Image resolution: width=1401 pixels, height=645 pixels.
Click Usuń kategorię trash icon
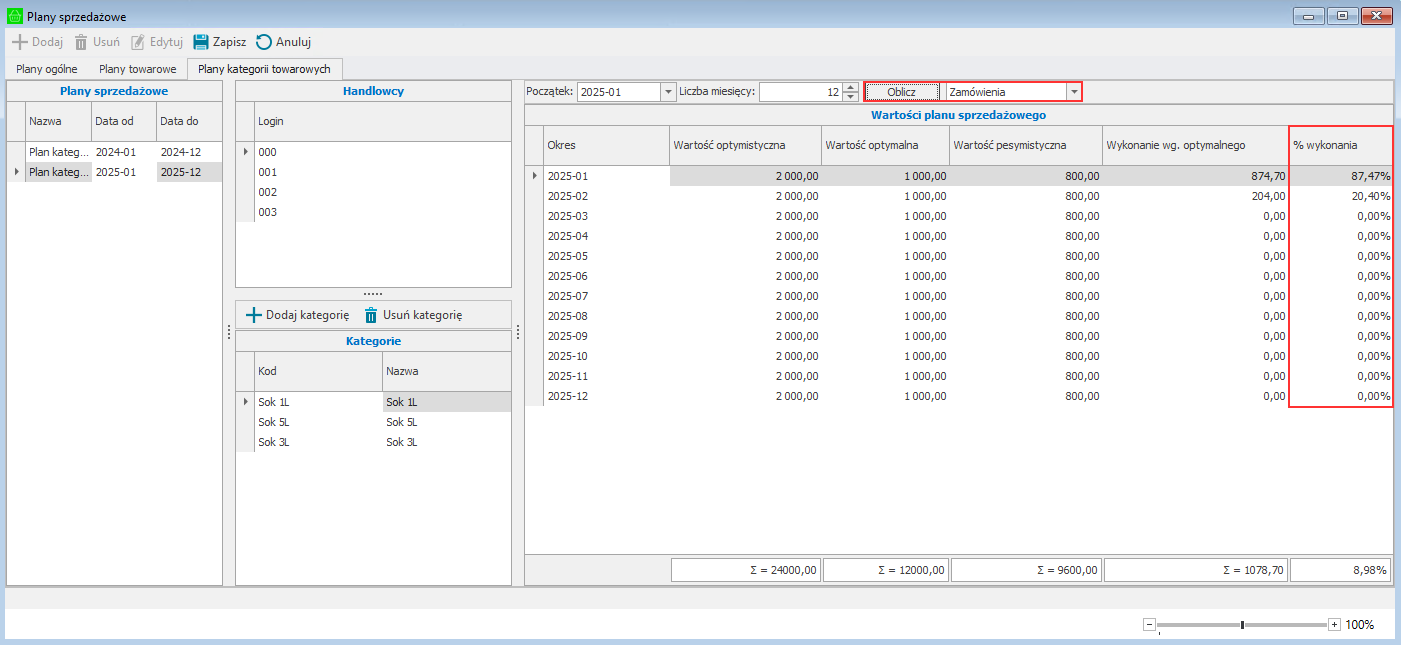click(371, 315)
